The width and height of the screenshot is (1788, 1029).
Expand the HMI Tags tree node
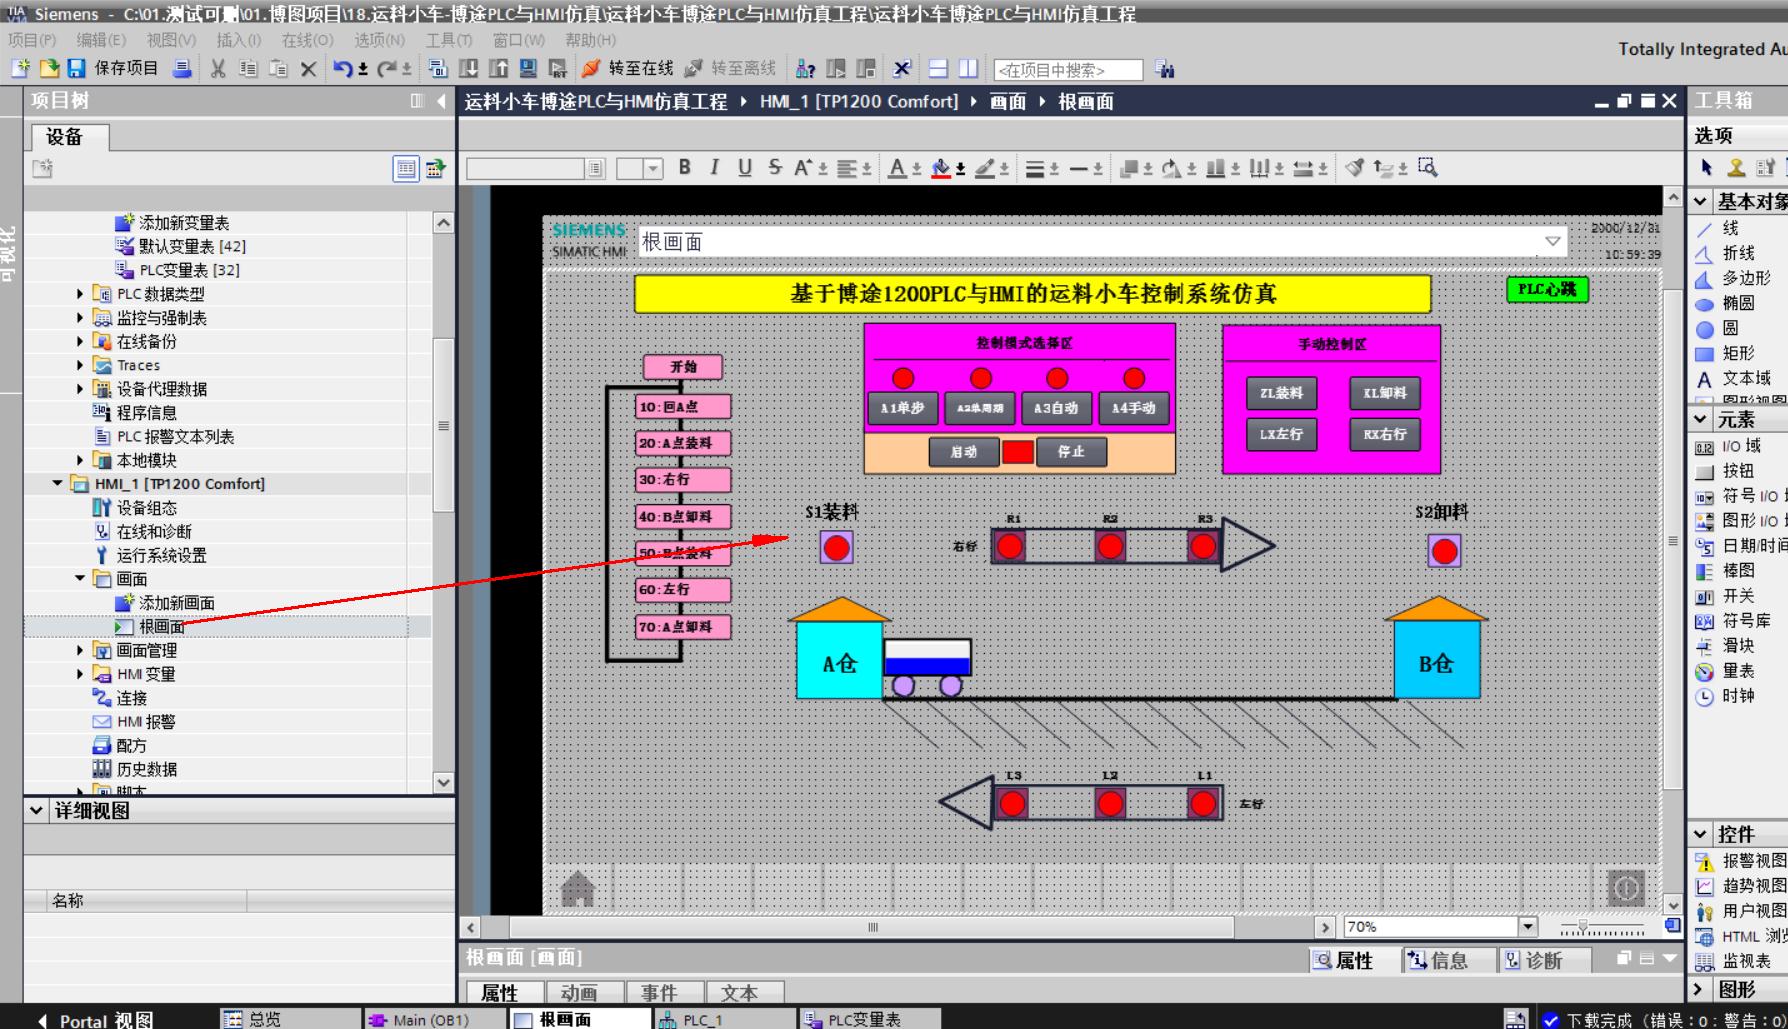(81, 675)
